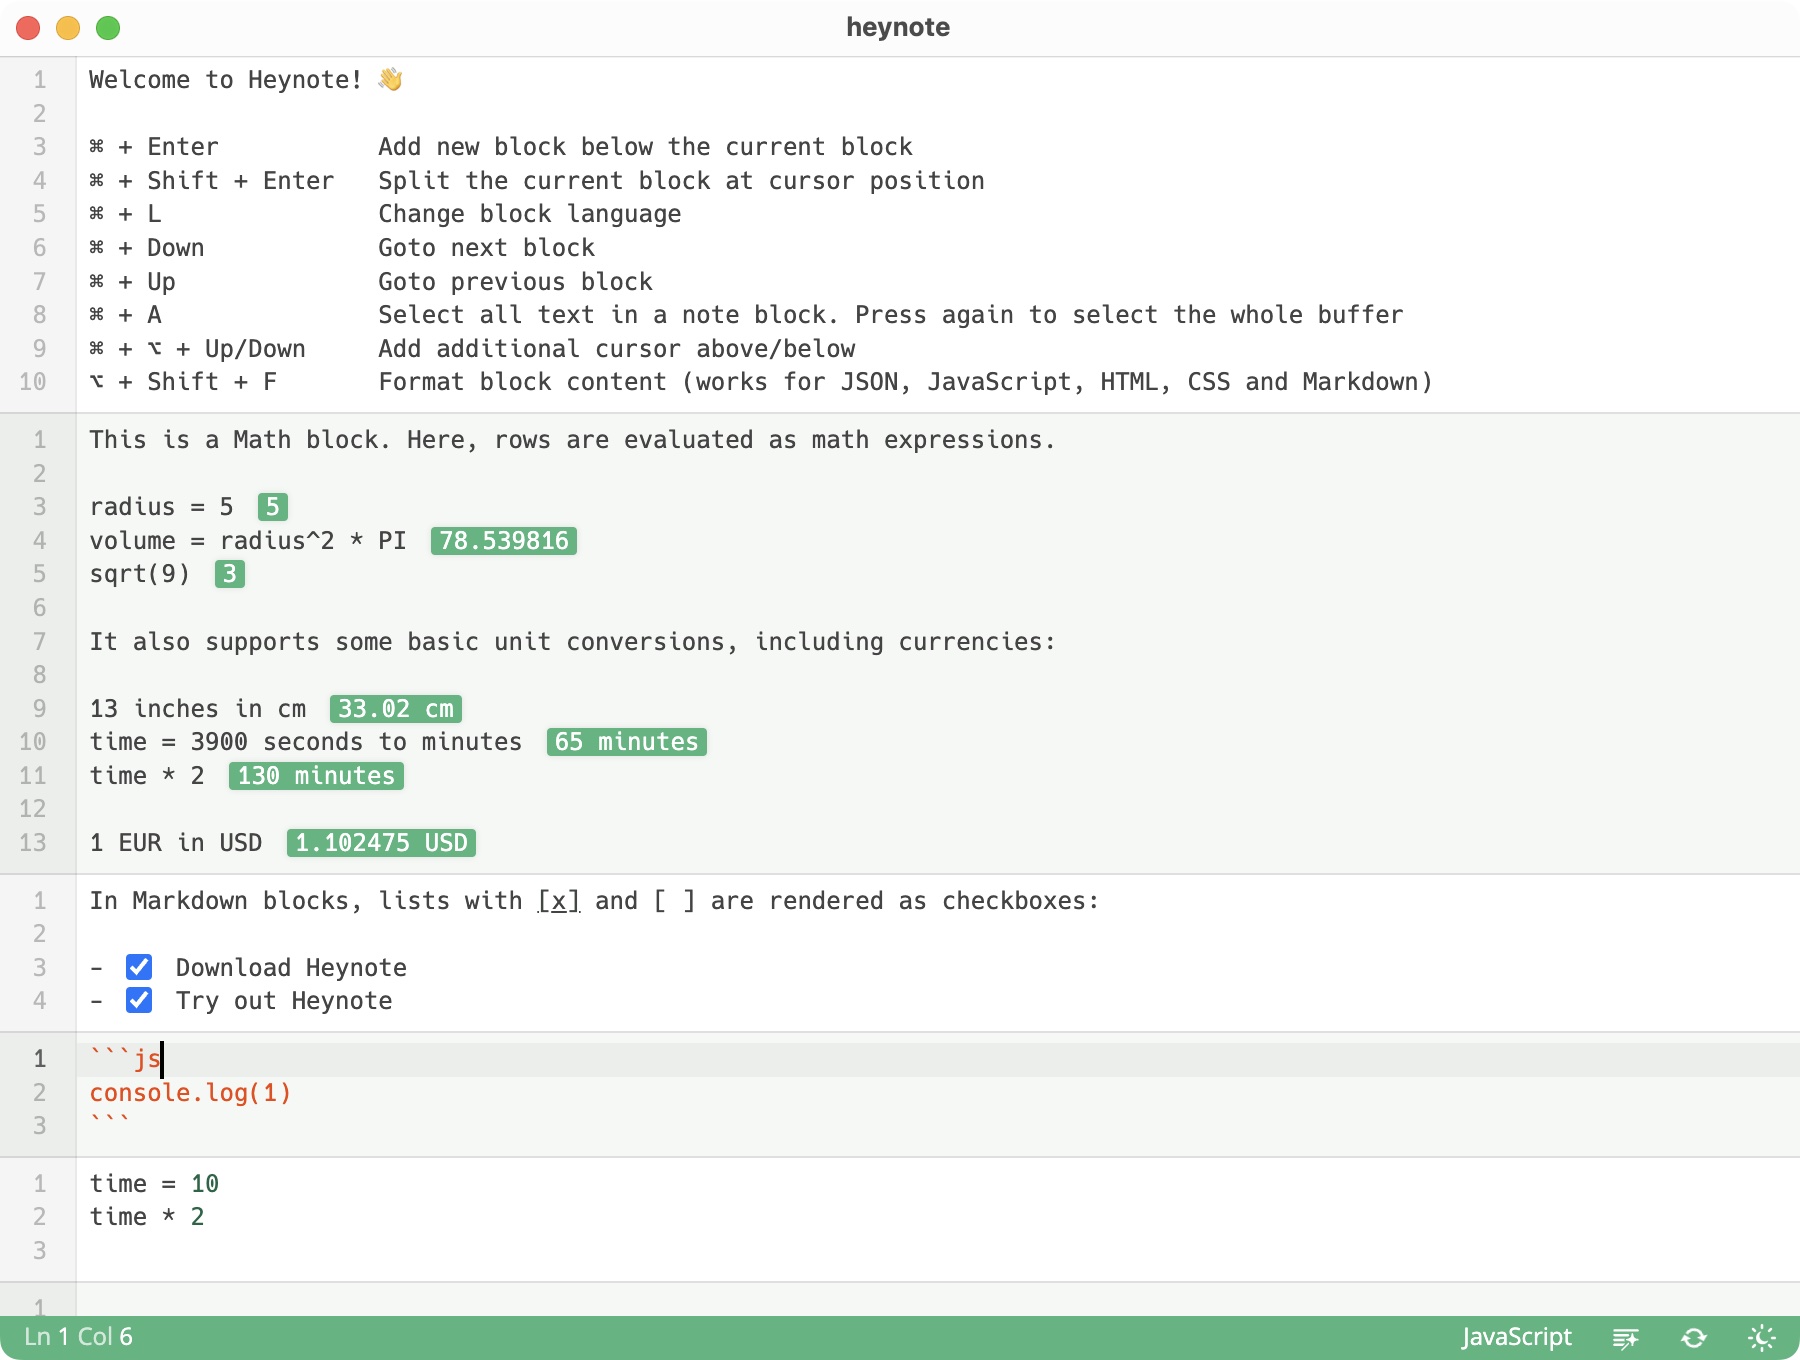Click '1 EUR in USD' expression text

(x=176, y=843)
